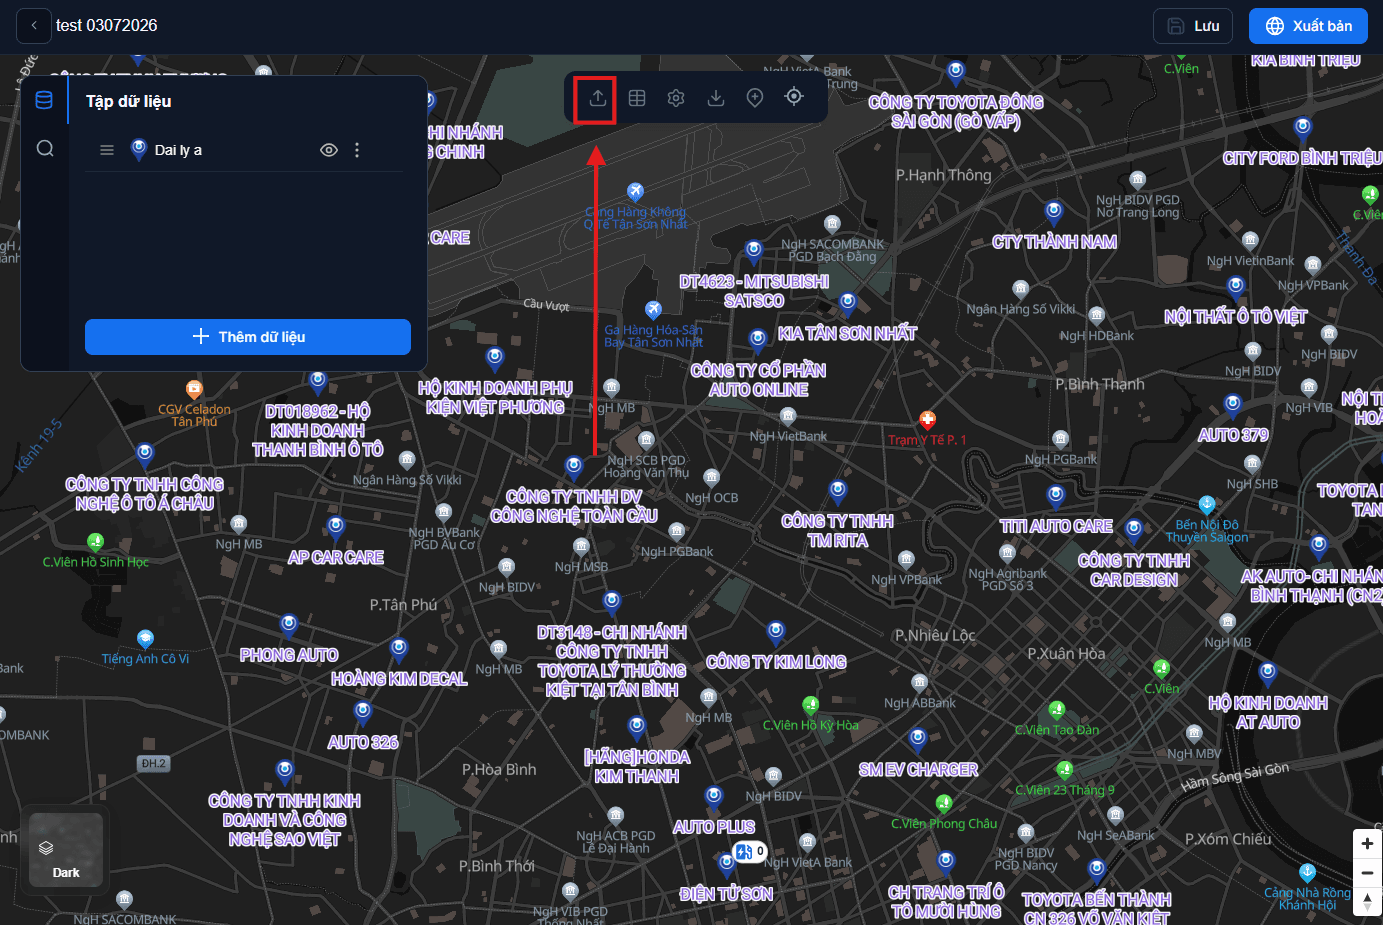
Task: Open more options menu for Dai ly a
Action: point(357,150)
